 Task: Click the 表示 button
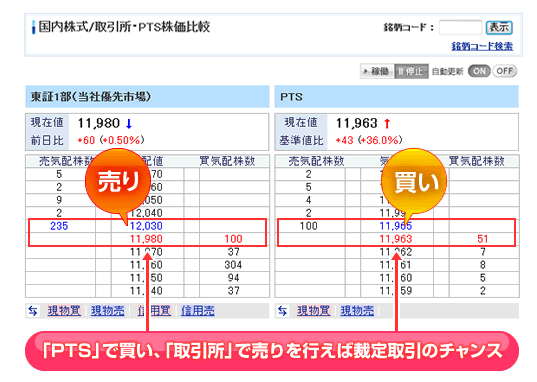point(499,27)
